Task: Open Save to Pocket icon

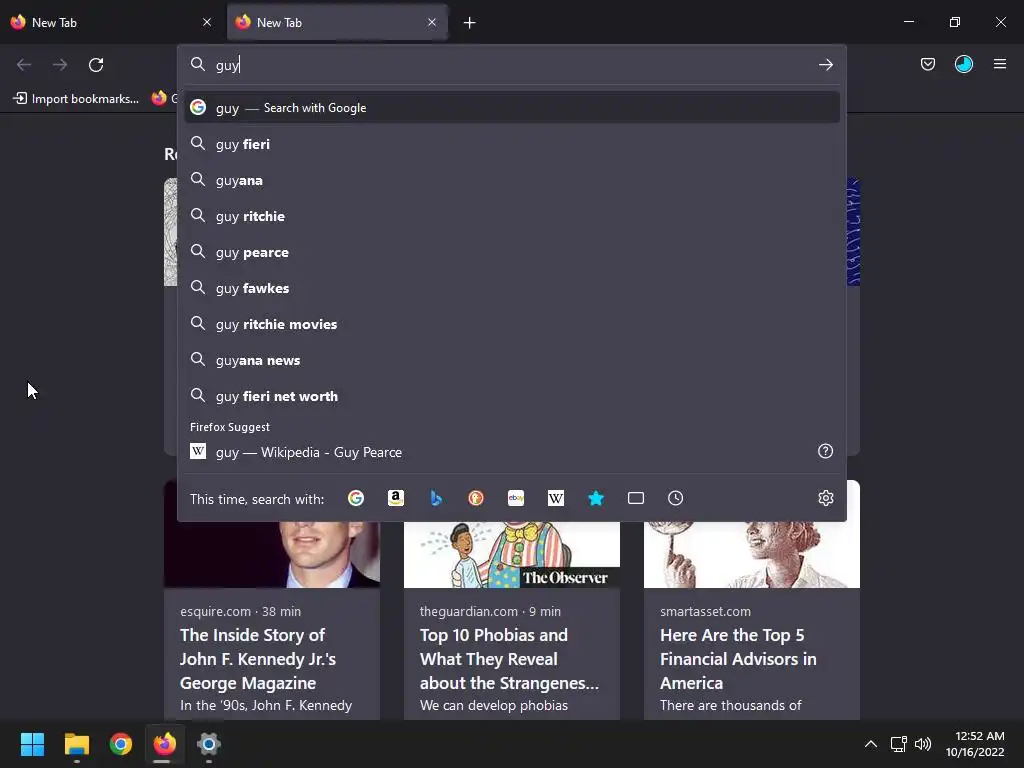Action: (927, 64)
